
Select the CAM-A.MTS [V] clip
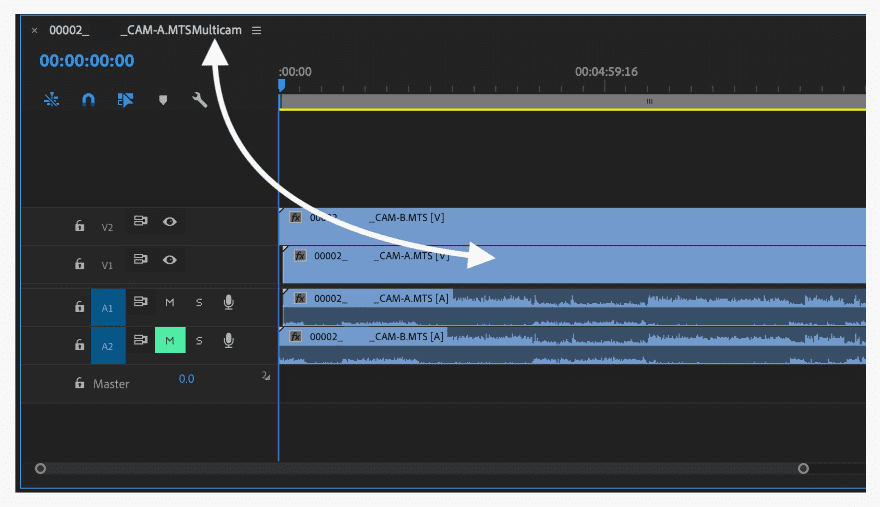pyautogui.click(x=574, y=265)
